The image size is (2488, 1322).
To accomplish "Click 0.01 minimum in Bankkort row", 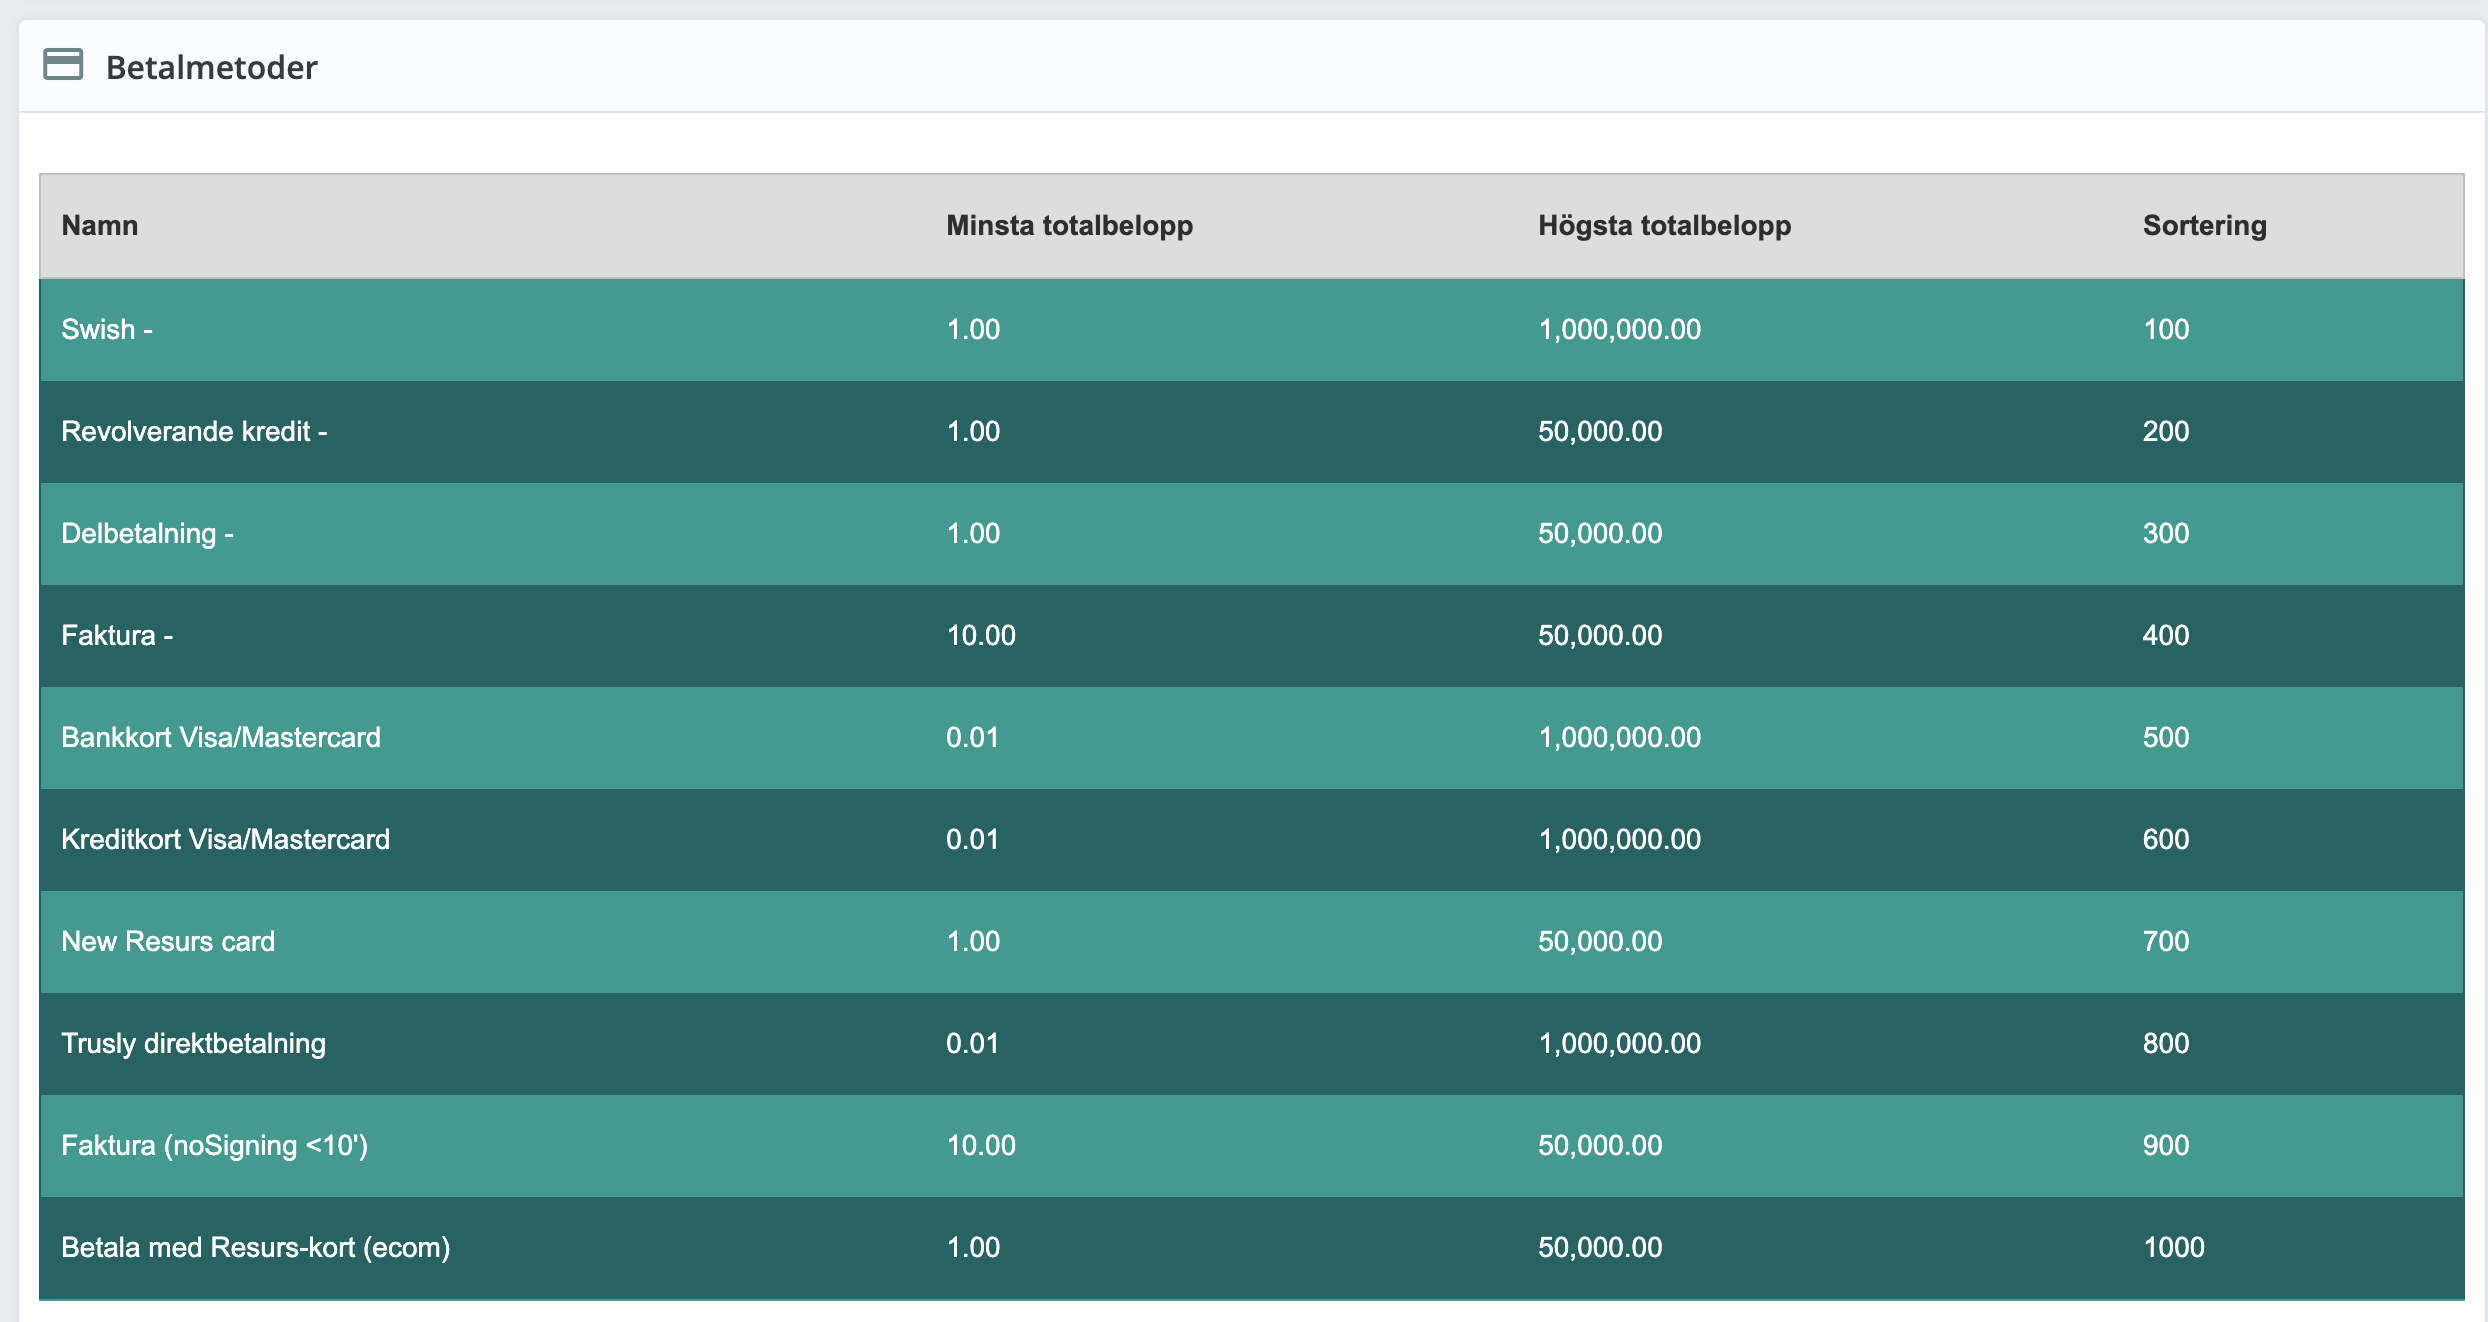I will (972, 737).
